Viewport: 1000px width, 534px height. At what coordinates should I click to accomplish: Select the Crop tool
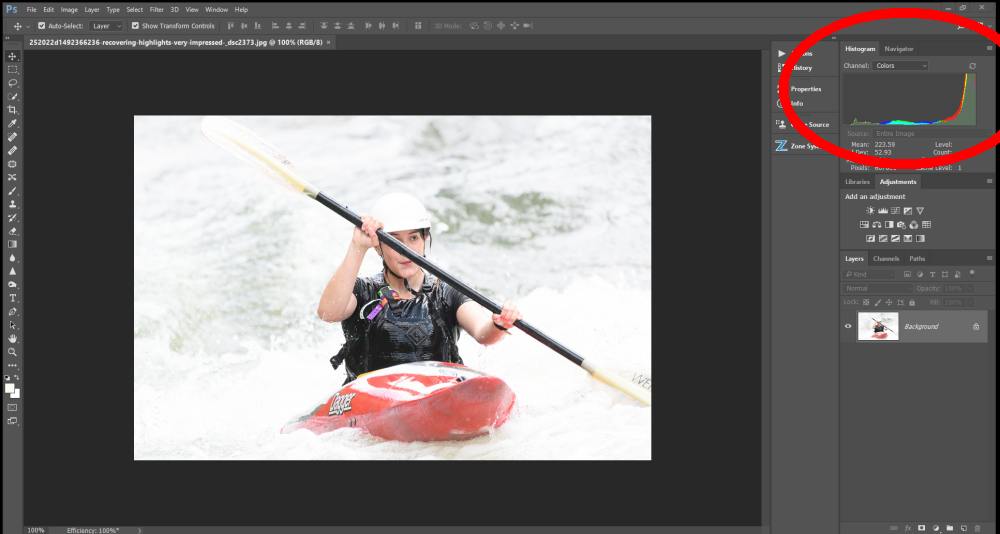(13, 109)
